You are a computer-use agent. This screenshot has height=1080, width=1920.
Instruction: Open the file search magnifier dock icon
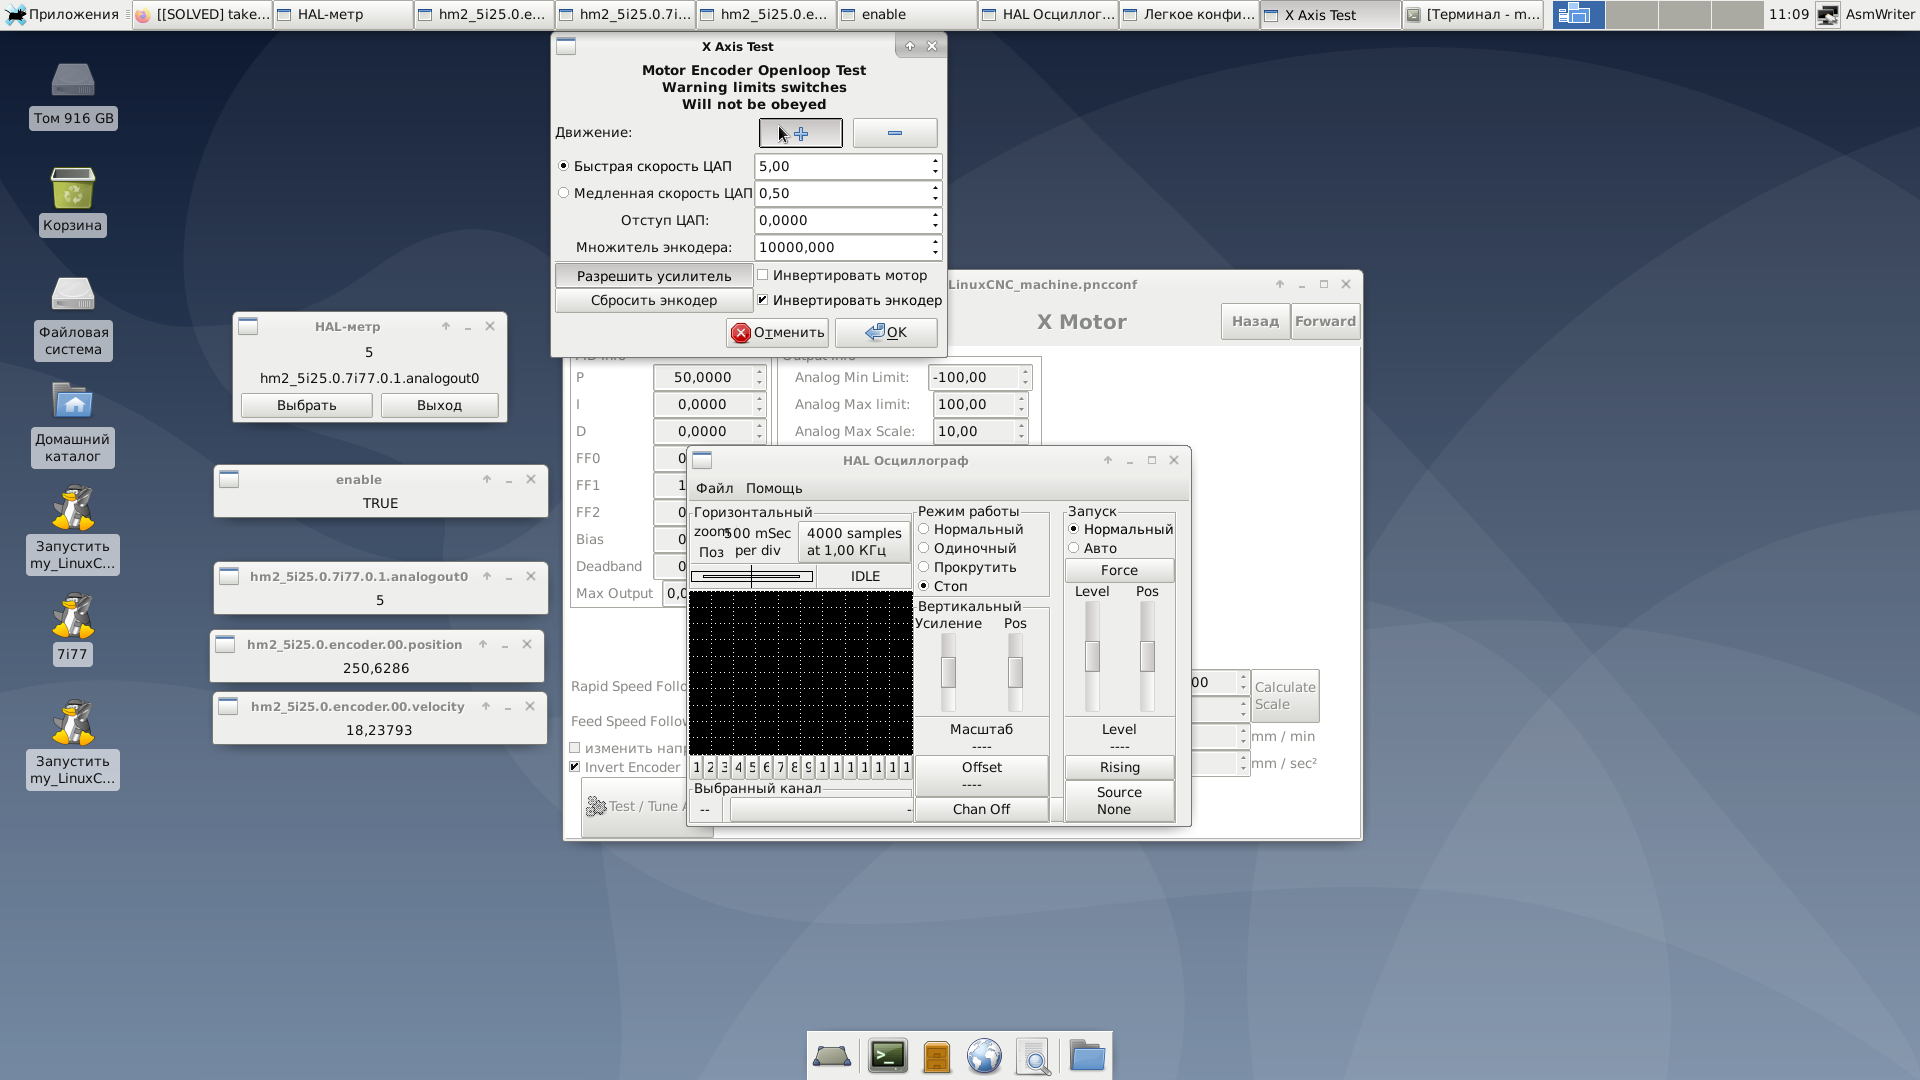(x=1033, y=1056)
